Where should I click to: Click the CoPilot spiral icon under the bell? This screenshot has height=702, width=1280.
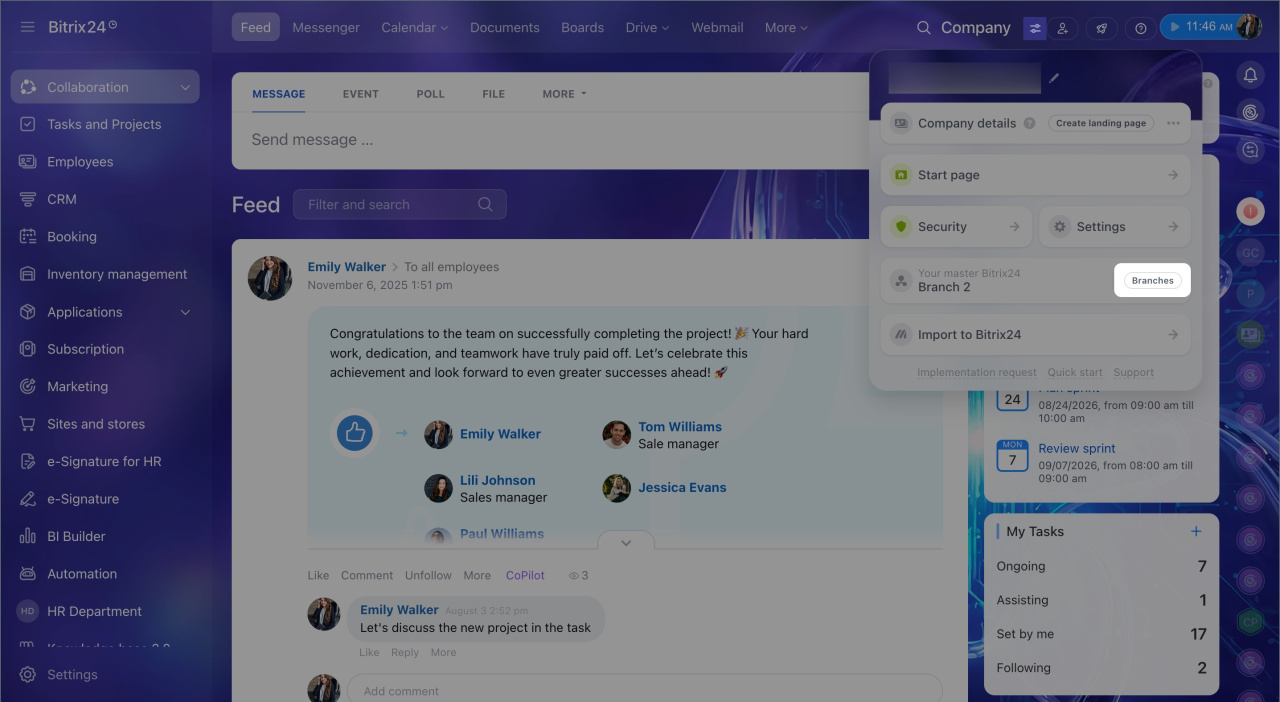click(x=1250, y=112)
